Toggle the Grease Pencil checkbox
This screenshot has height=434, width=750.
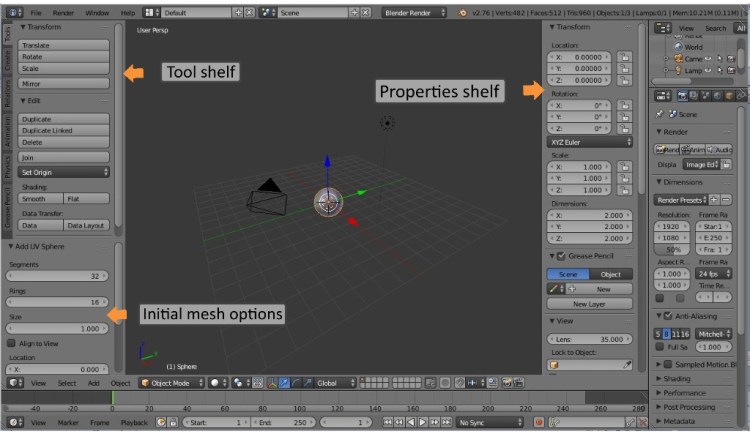pos(561,256)
